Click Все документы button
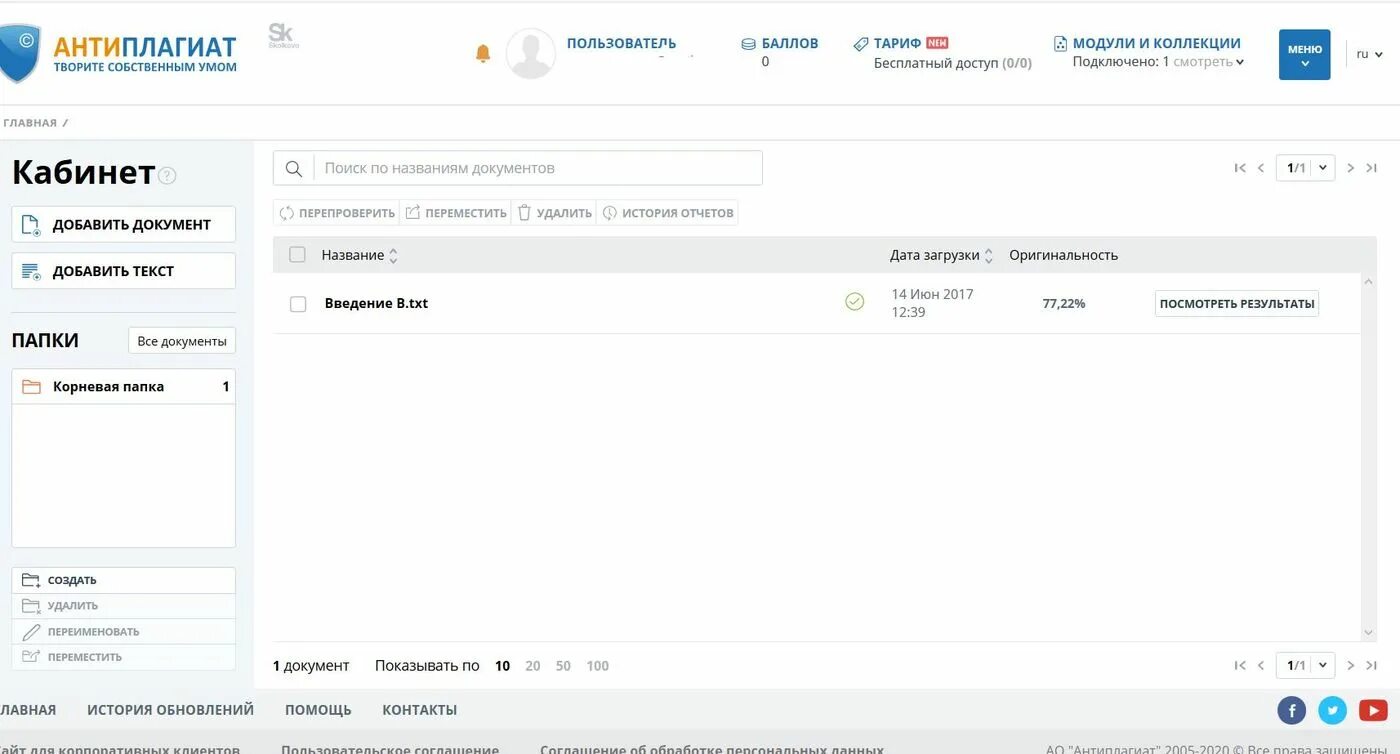1400x754 pixels. tap(182, 341)
